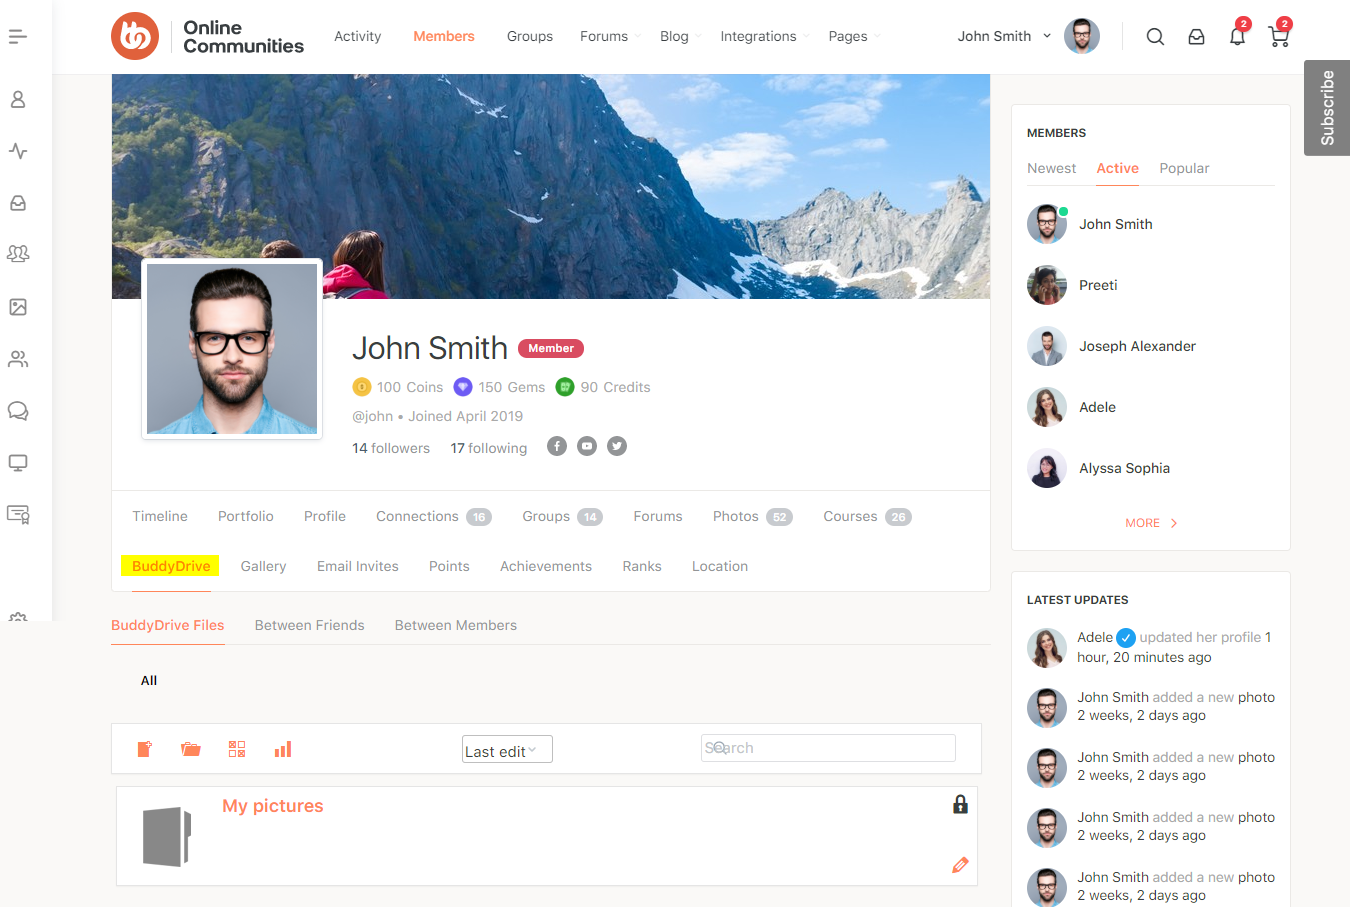Open the Pages navigation dropdown
This screenshot has width=1350, height=907.
tap(853, 36)
